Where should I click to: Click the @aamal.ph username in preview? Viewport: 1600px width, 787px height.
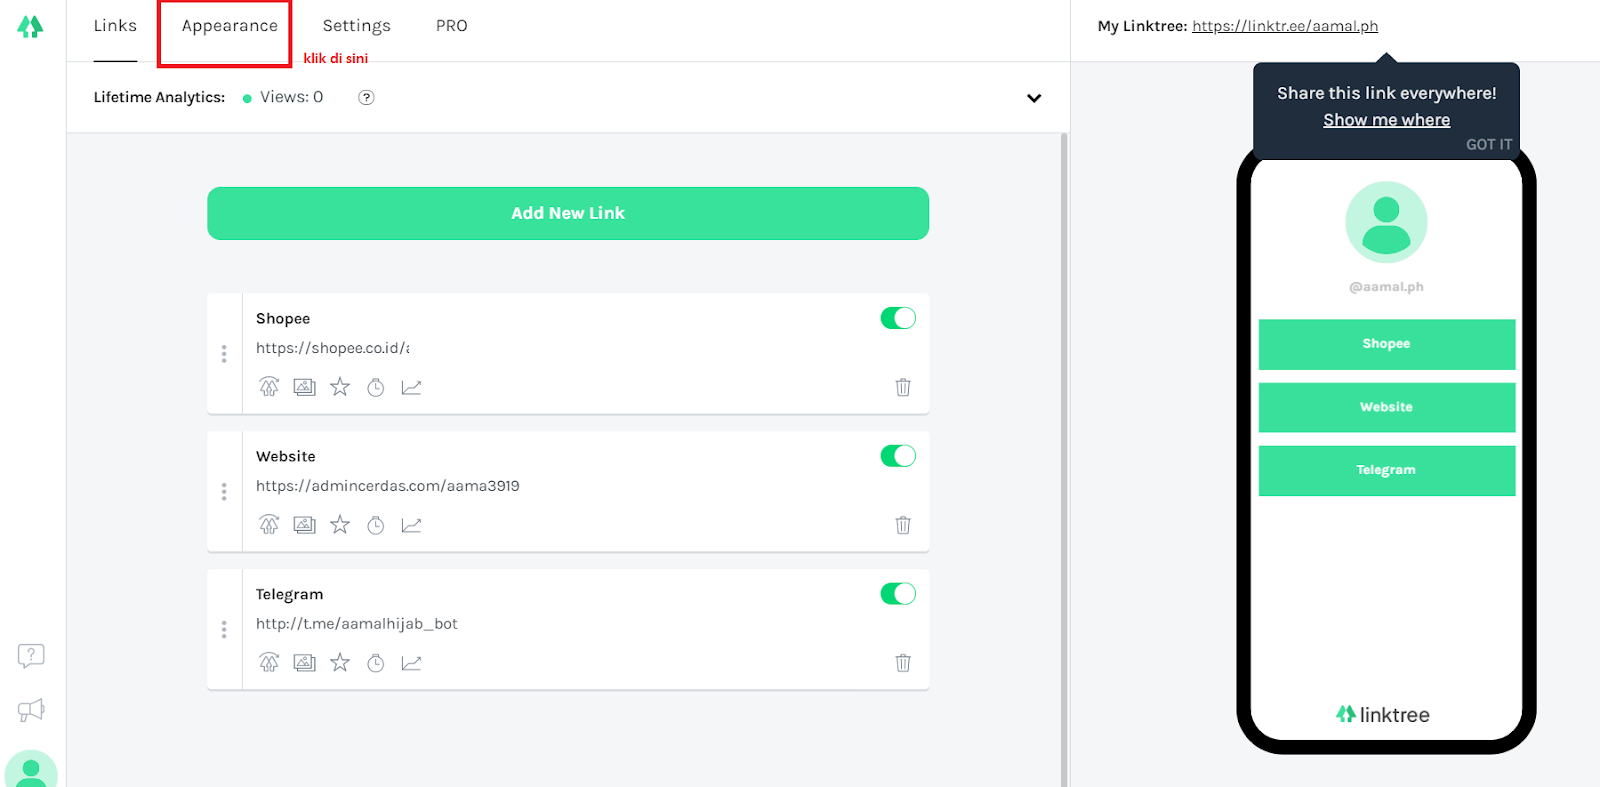[x=1386, y=287]
